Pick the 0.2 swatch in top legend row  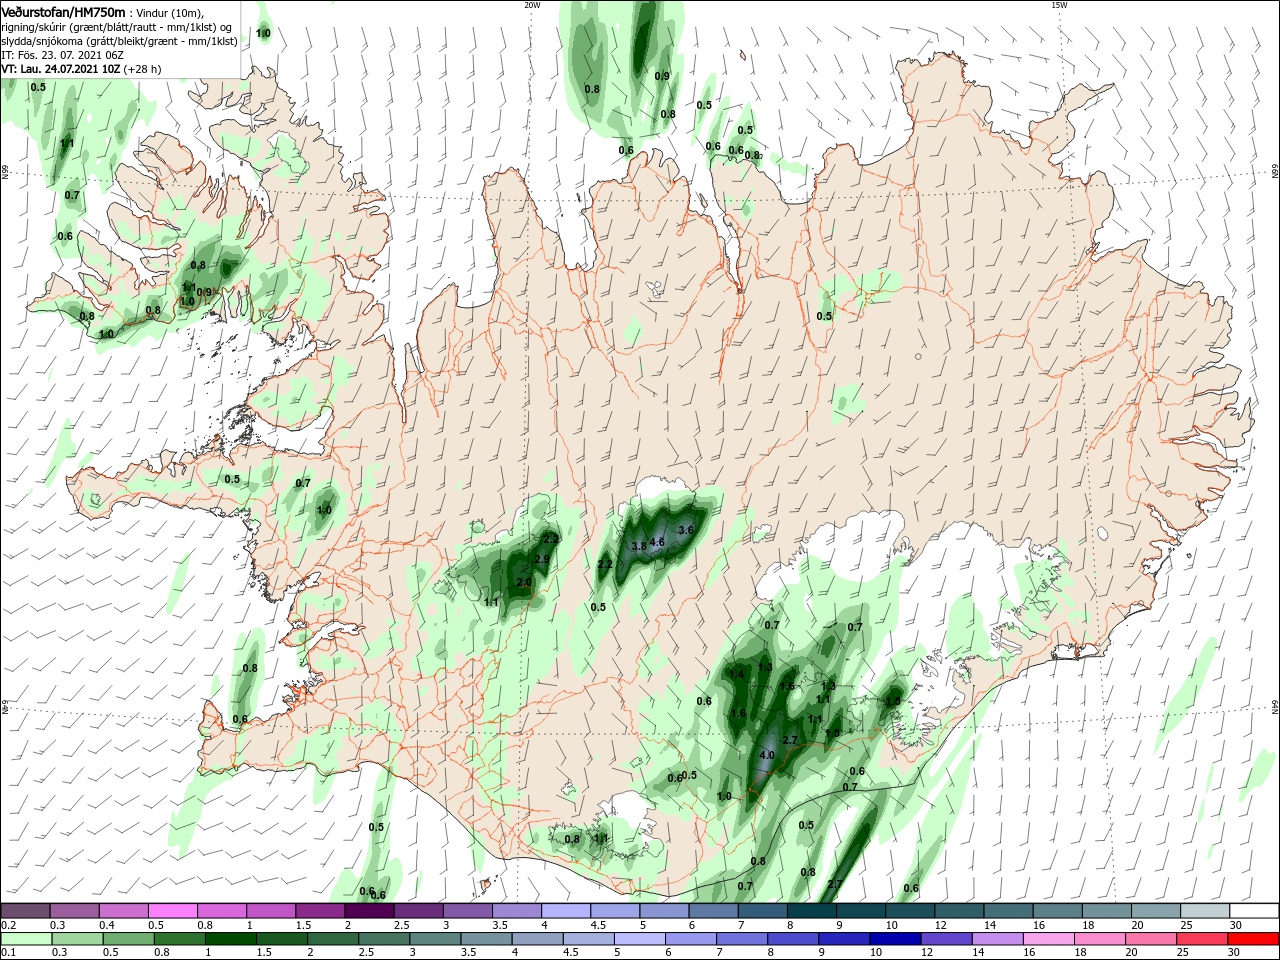click(x=25, y=910)
